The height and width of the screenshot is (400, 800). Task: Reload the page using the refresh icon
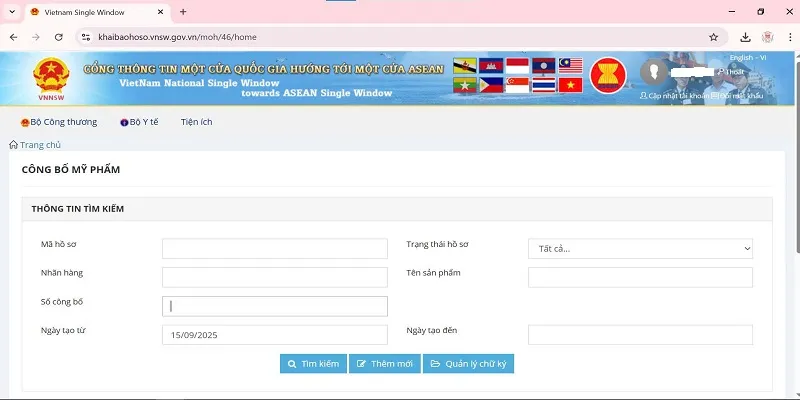click(x=59, y=37)
